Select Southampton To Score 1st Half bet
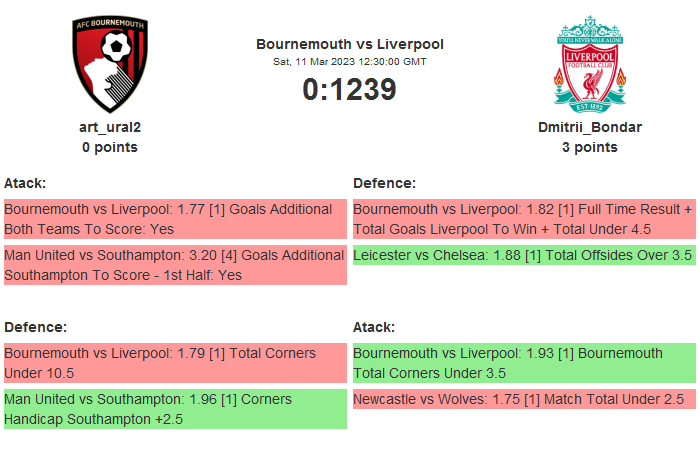Image resolution: width=700 pixels, height=460 pixels. 175,265
